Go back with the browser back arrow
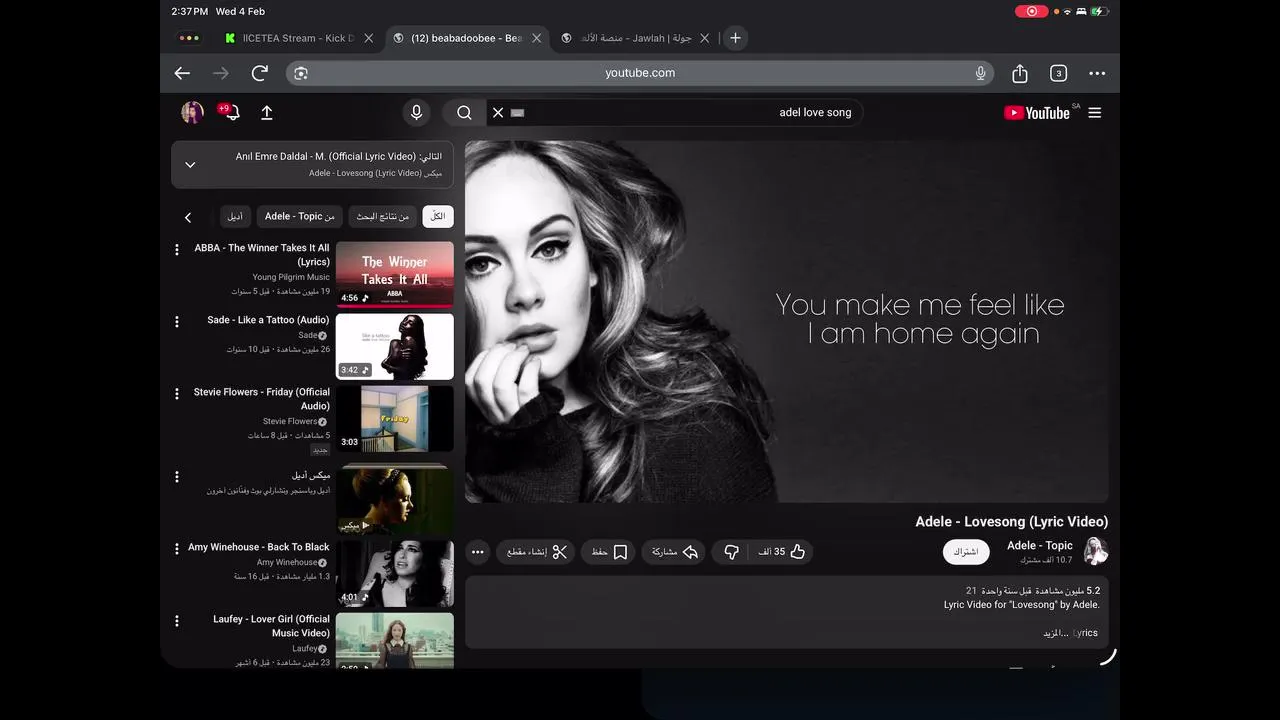 pyautogui.click(x=182, y=73)
